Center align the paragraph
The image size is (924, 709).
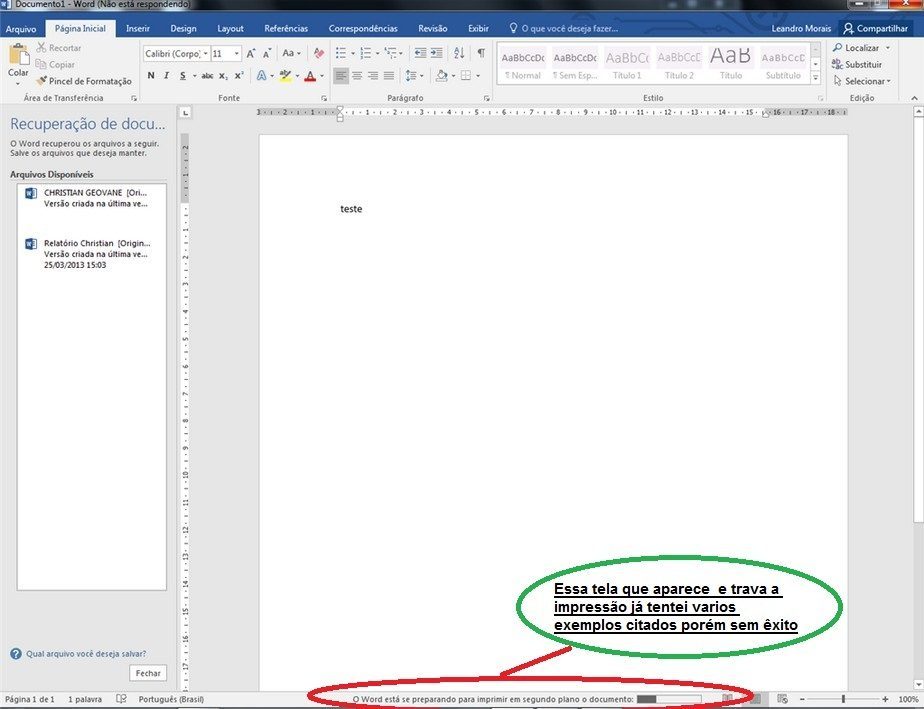coord(357,75)
